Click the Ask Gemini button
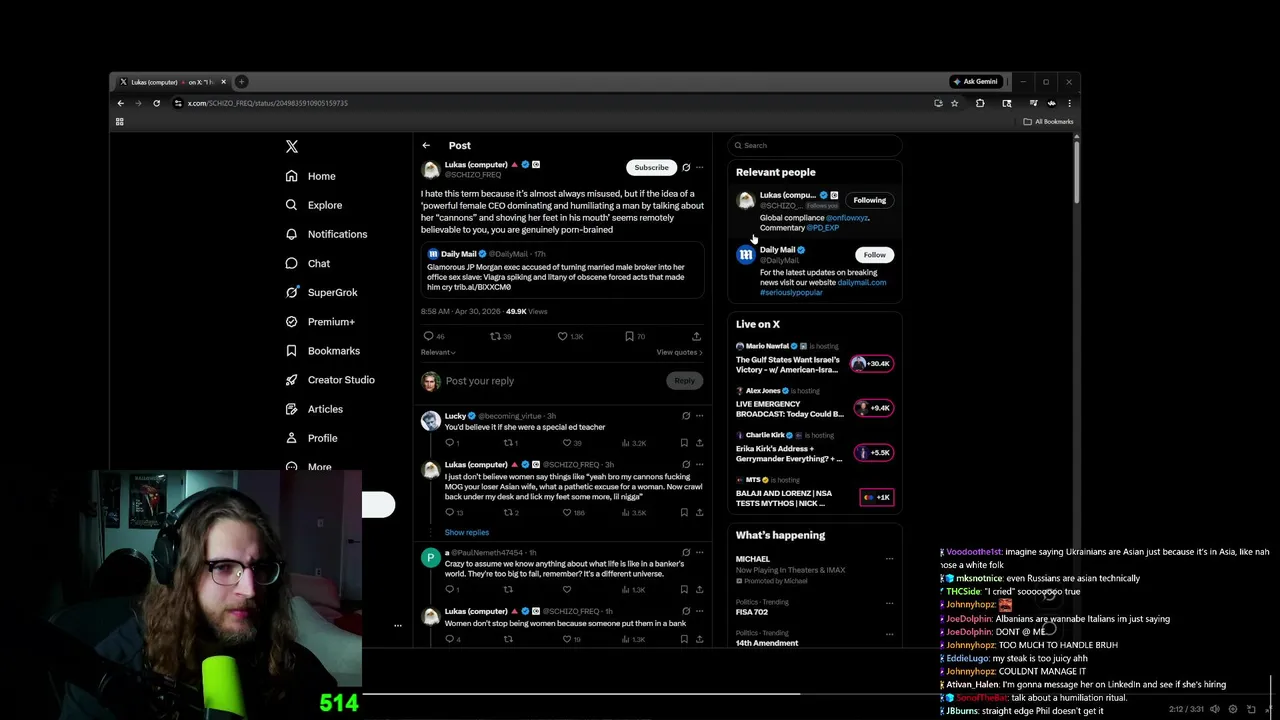1280x720 pixels. (975, 82)
